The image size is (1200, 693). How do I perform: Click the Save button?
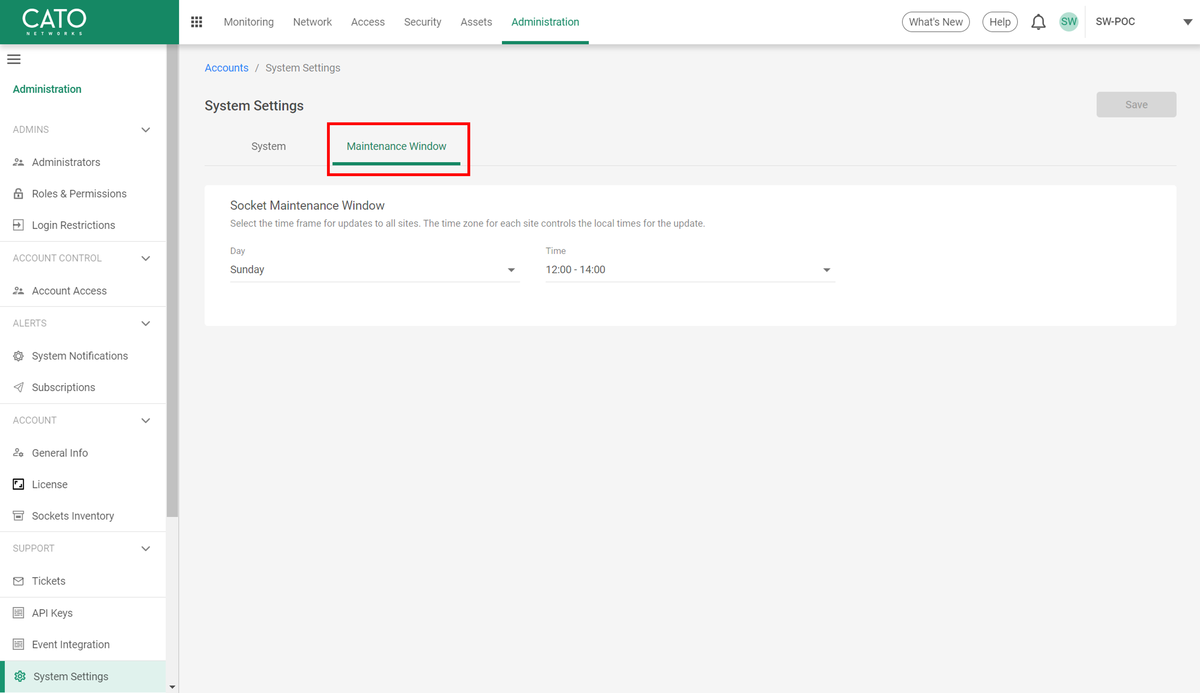point(1136,104)
